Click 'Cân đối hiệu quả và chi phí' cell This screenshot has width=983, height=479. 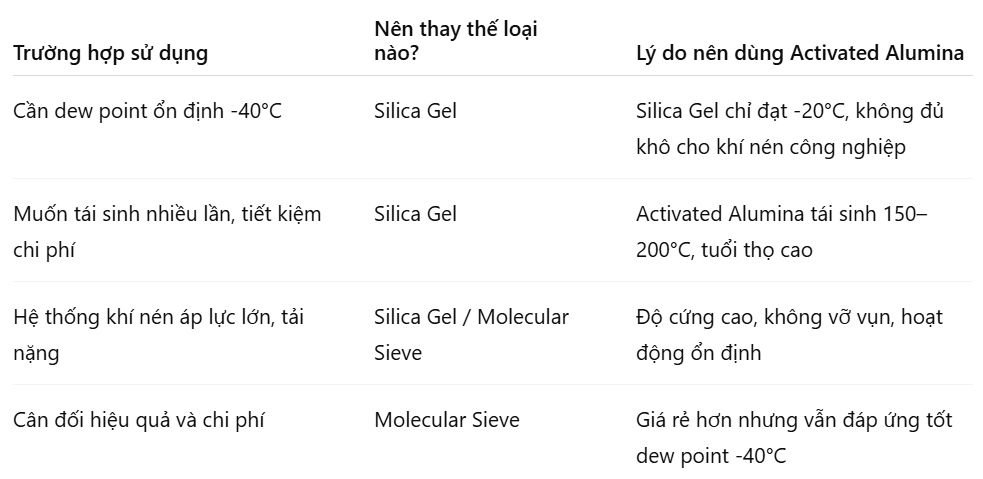click(x=139, y=419)
